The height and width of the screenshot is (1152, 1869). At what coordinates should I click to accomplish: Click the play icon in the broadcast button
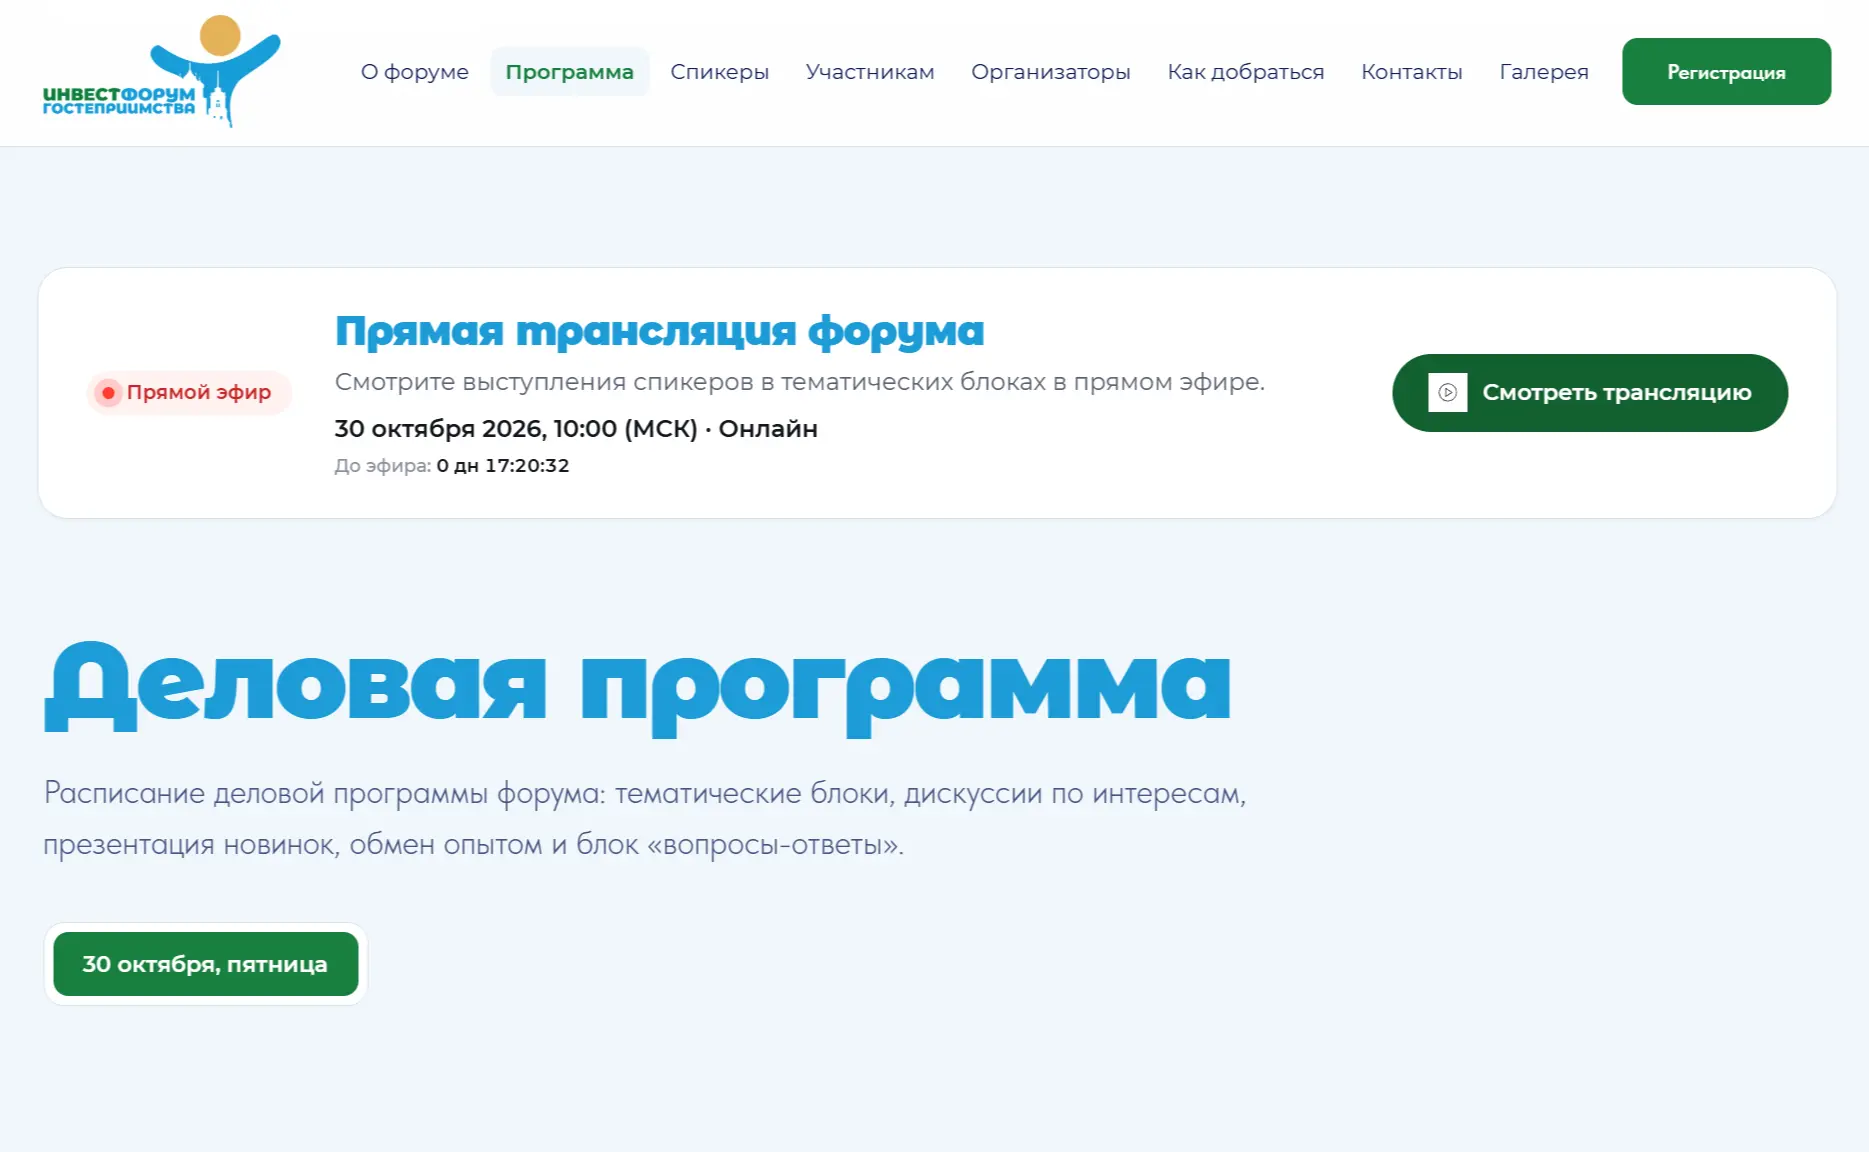point(1447,393)
